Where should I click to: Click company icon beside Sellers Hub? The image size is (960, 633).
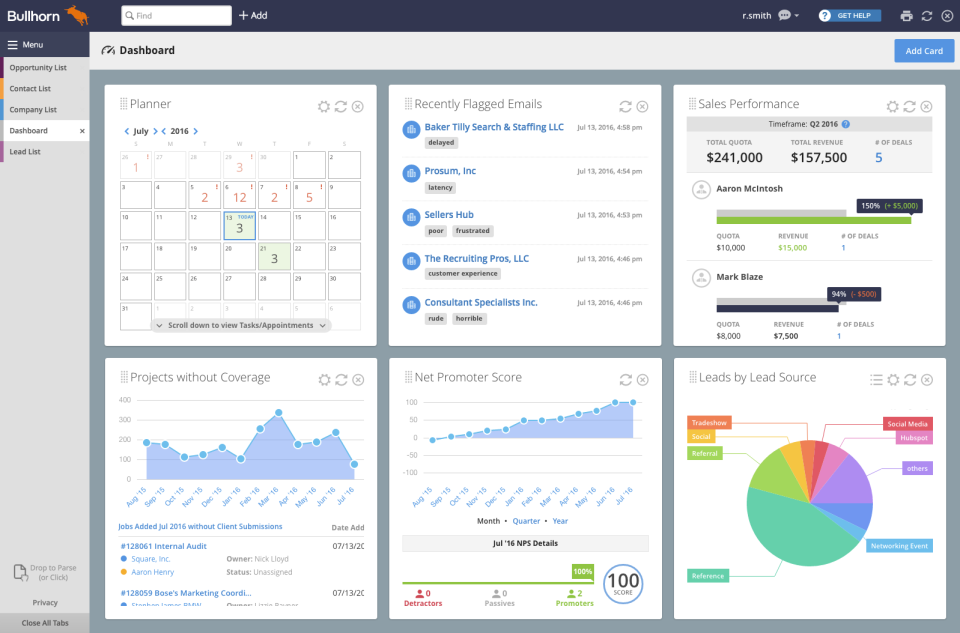(411, 217)
